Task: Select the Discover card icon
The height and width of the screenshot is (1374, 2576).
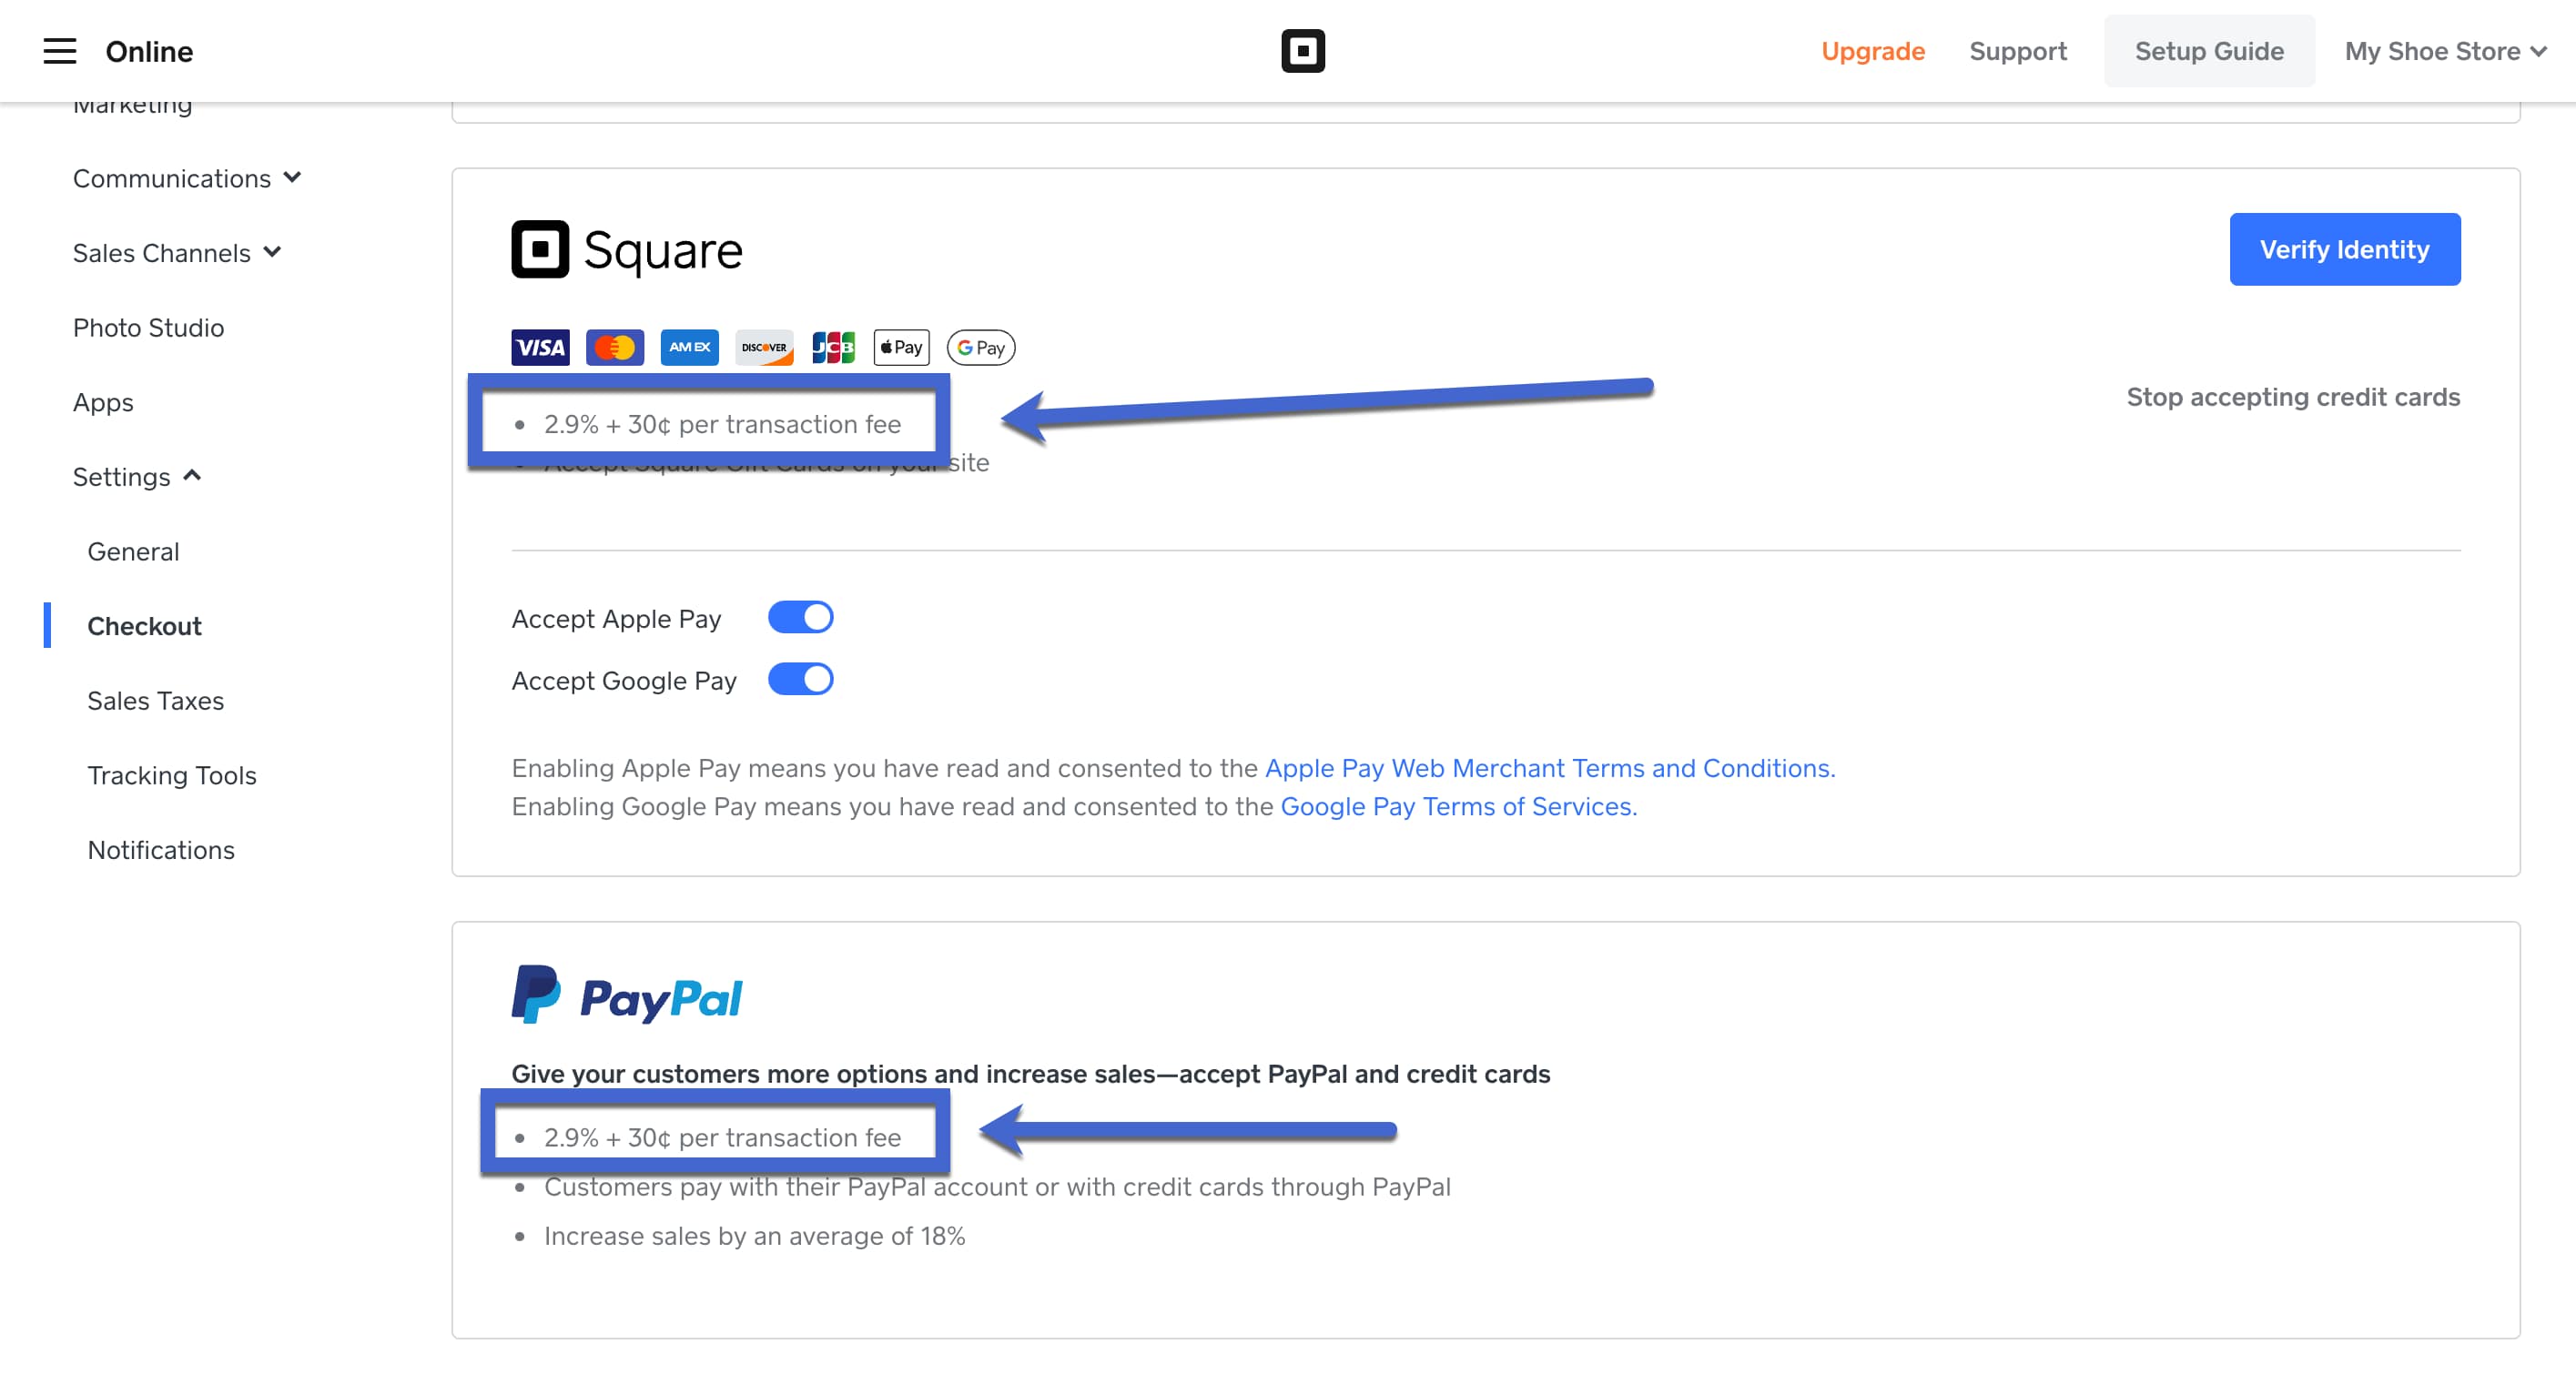Action: pos(763,347)
